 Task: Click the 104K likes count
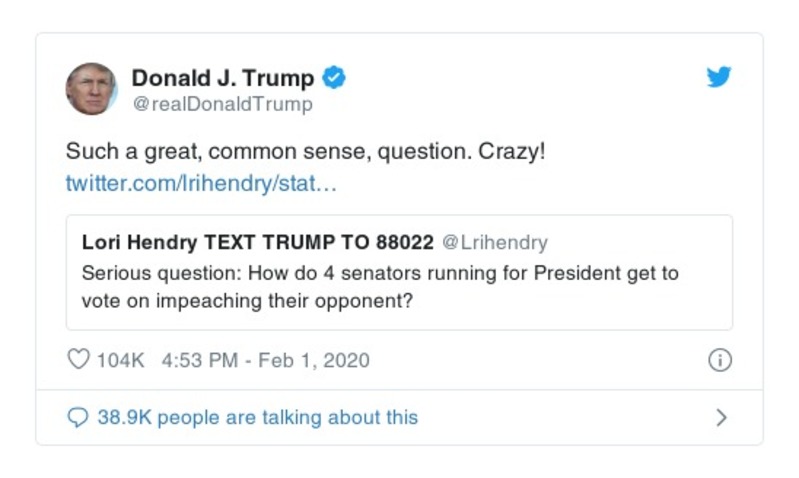click(x=120, y=361)
